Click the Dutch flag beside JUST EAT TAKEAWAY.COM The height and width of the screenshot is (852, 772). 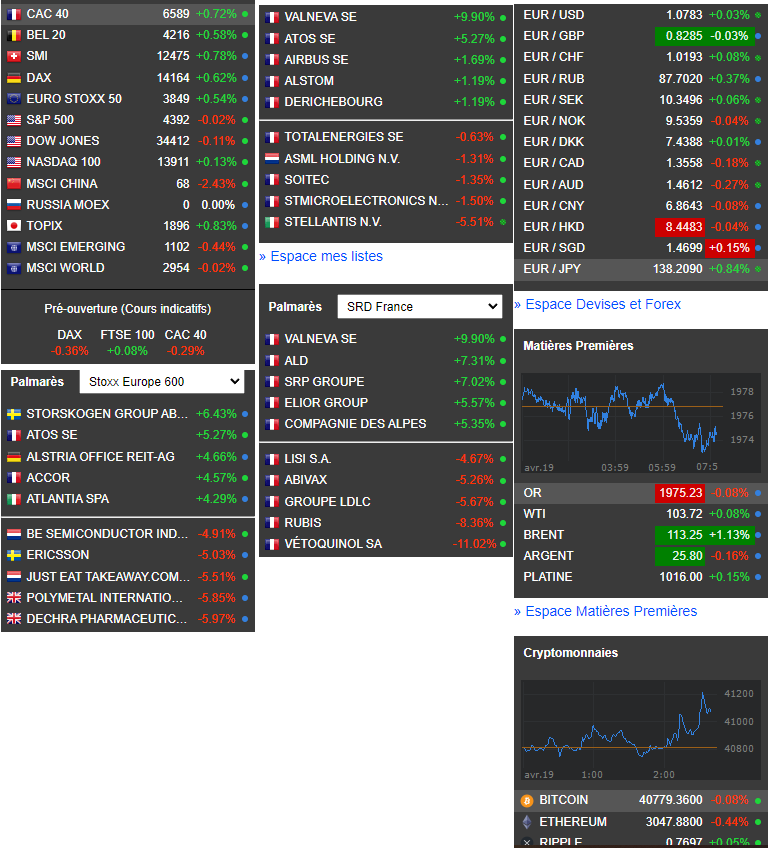[x=14, y=577]
